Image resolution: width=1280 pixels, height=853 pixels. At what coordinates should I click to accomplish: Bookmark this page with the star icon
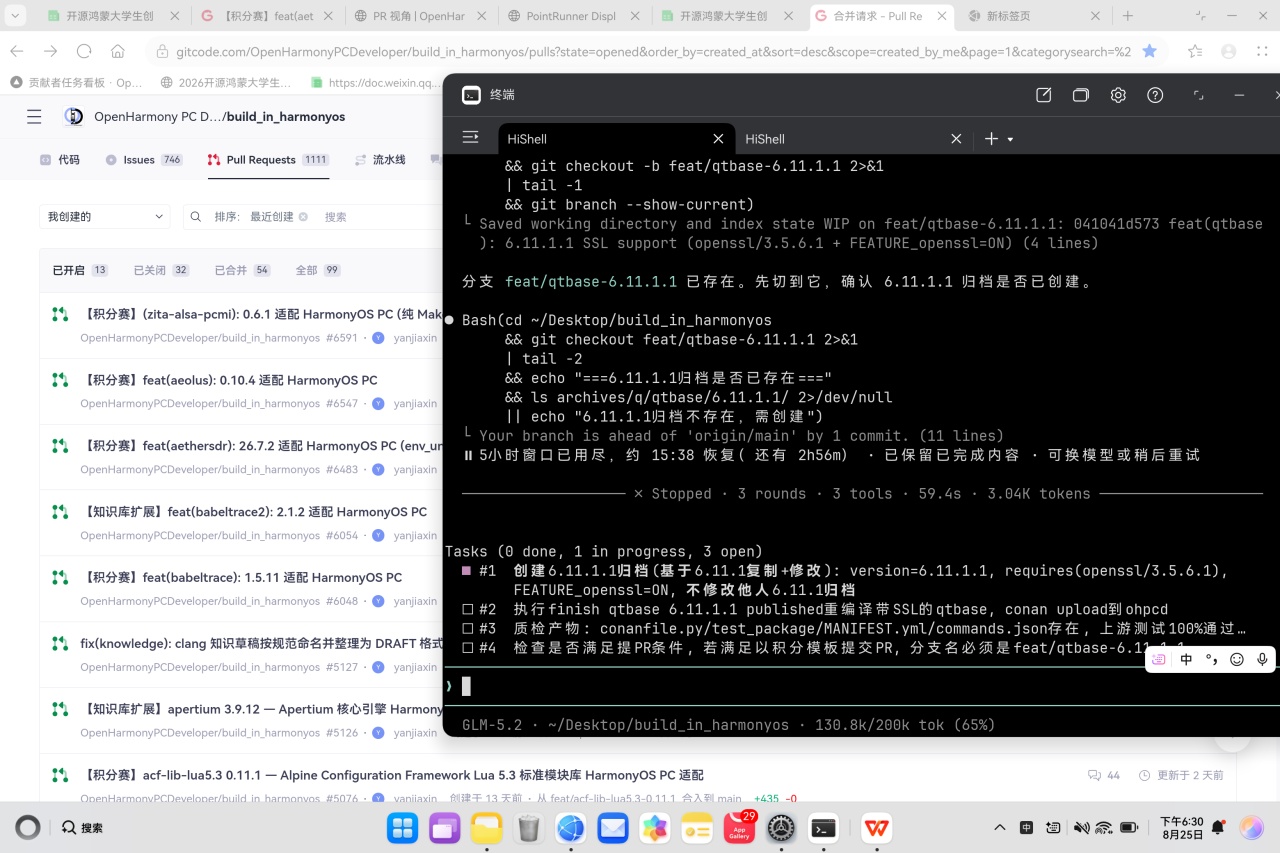(1150, 51)
